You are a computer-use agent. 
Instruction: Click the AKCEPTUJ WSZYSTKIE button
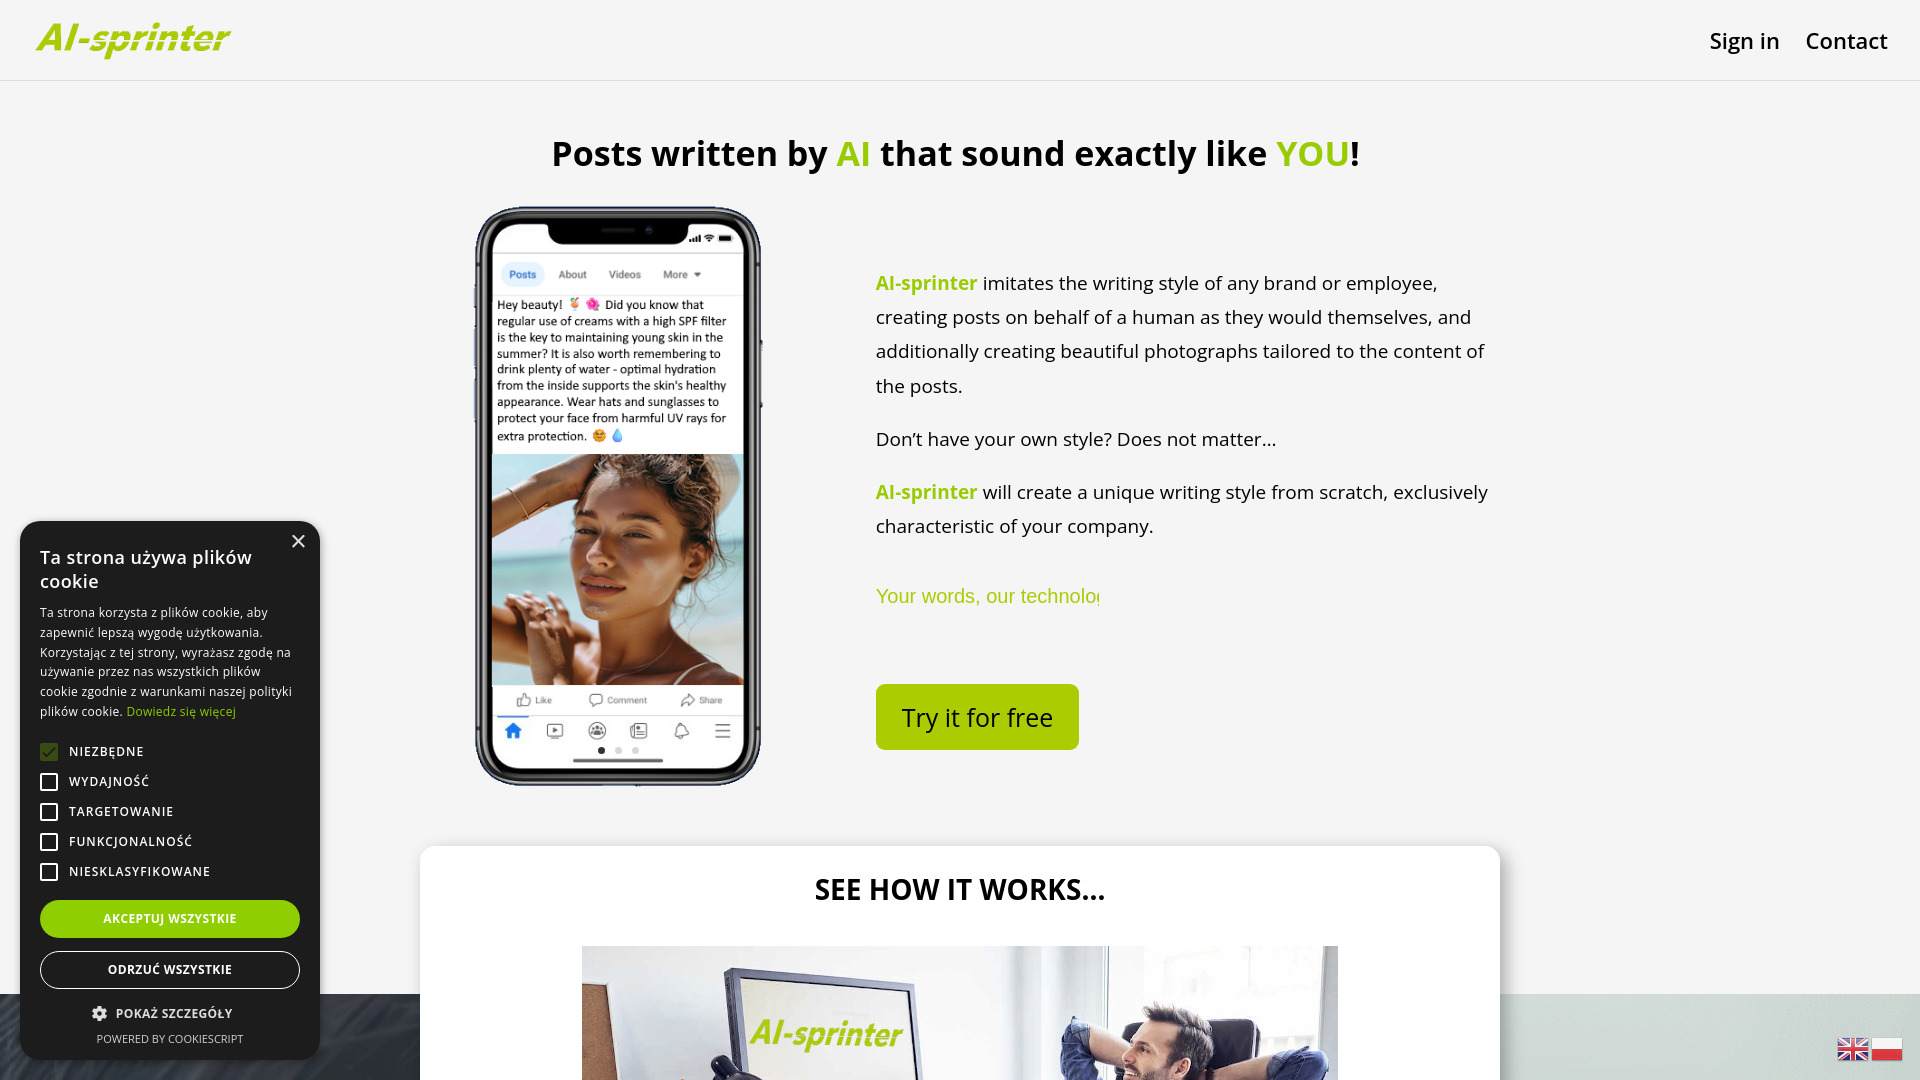(x=169, y=919)
